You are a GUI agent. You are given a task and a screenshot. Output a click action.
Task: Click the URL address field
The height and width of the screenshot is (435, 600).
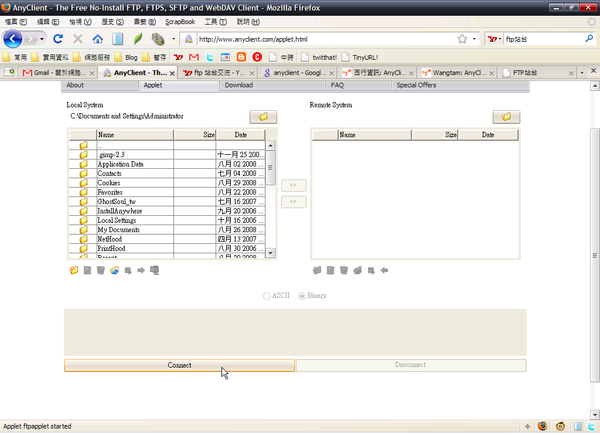[327, 39]
